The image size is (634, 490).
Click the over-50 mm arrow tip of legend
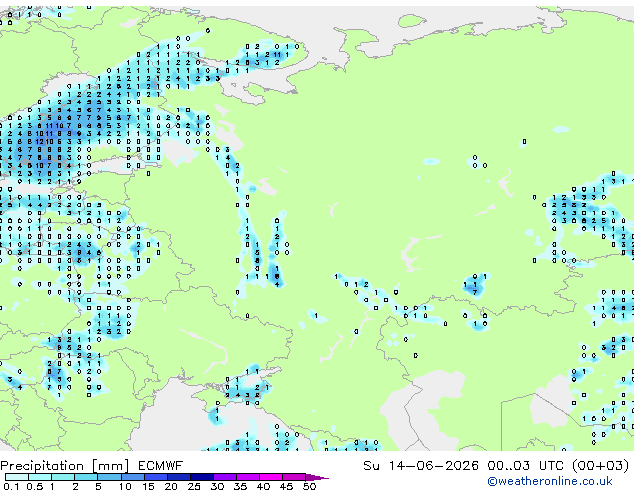[317, 477]
